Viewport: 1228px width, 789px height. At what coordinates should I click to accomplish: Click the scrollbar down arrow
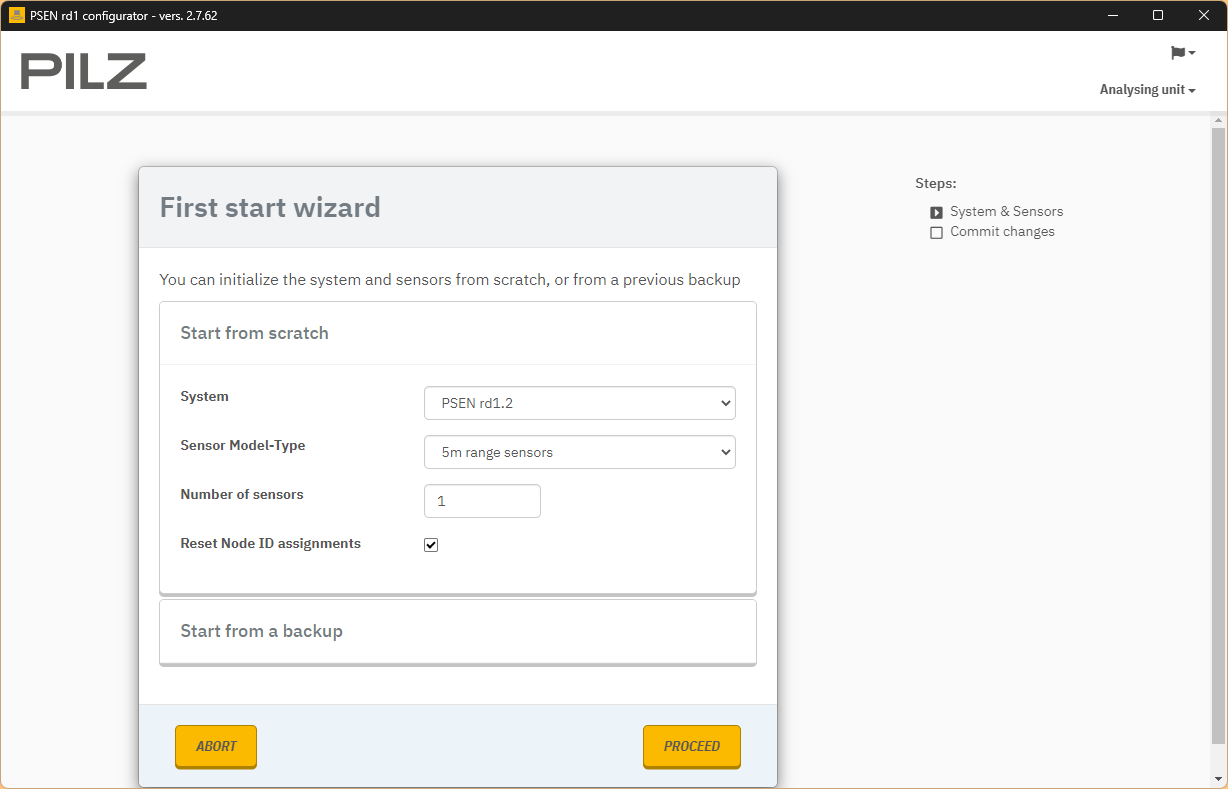tap(1218, 778)
